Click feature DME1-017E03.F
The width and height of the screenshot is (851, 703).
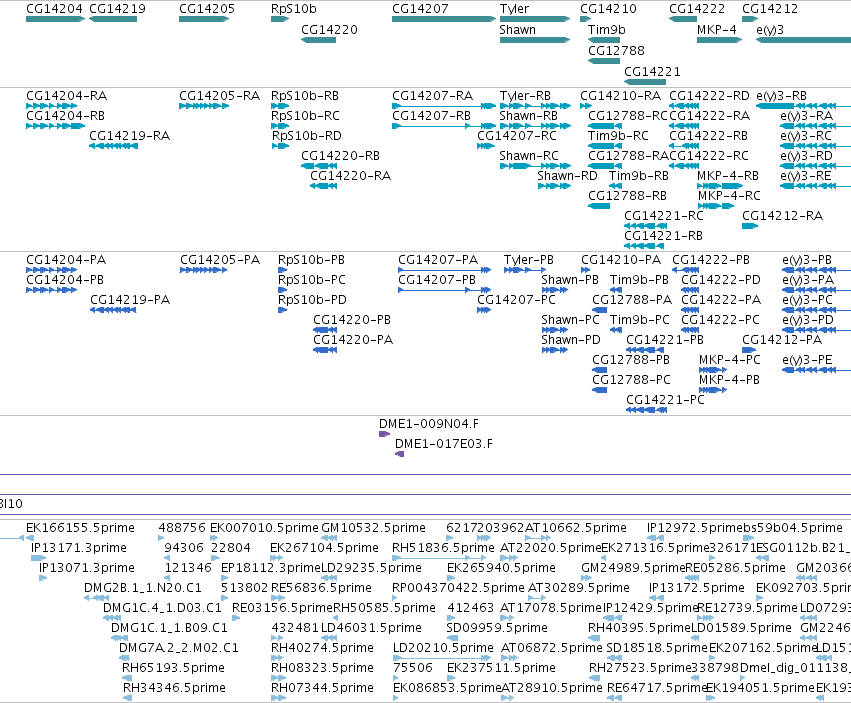pyautogui.click(x=444, y=444)
